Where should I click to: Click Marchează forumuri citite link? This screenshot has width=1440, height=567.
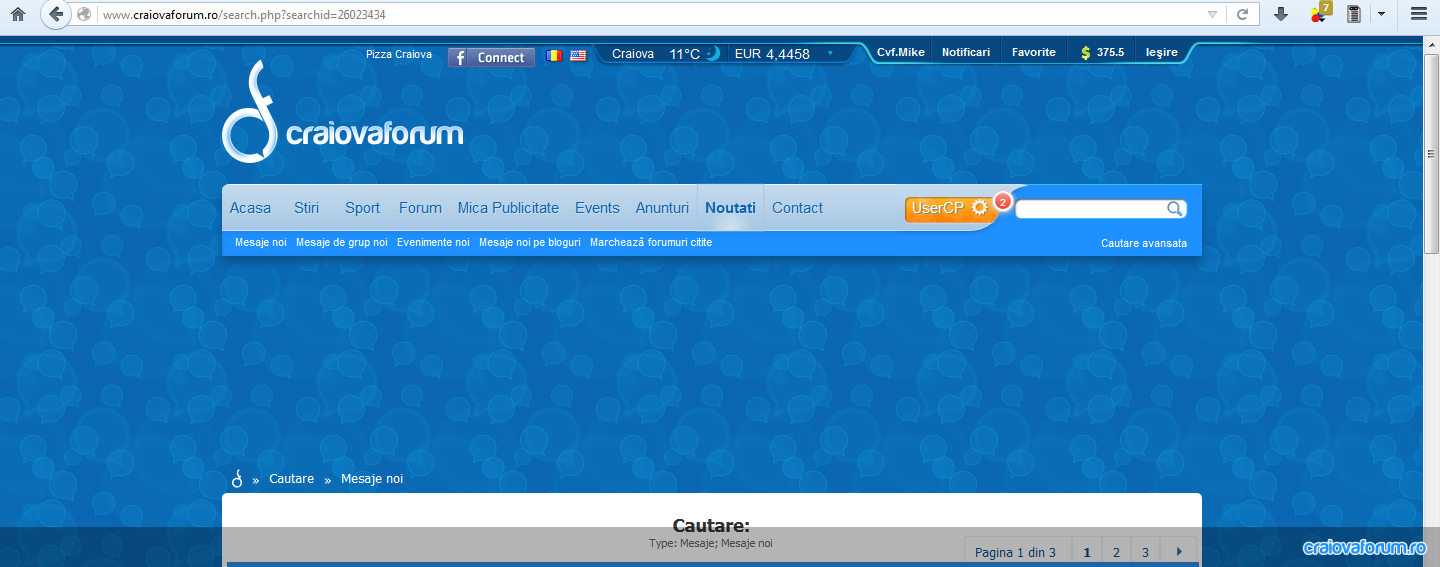(651, 243)
